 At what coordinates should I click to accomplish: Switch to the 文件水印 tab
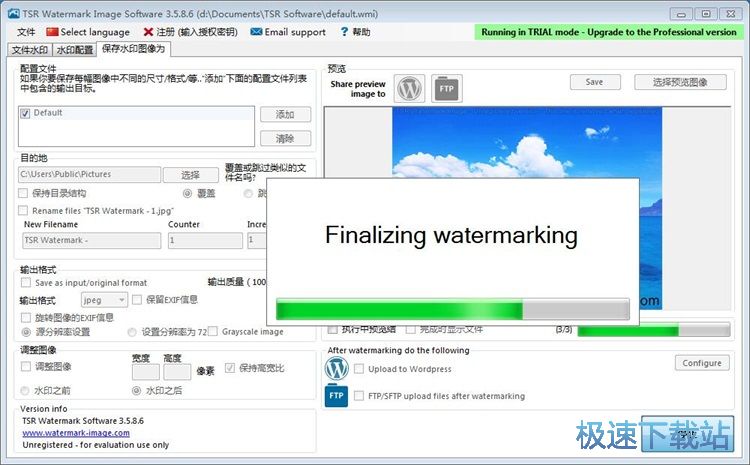click(x=30, y=50)
